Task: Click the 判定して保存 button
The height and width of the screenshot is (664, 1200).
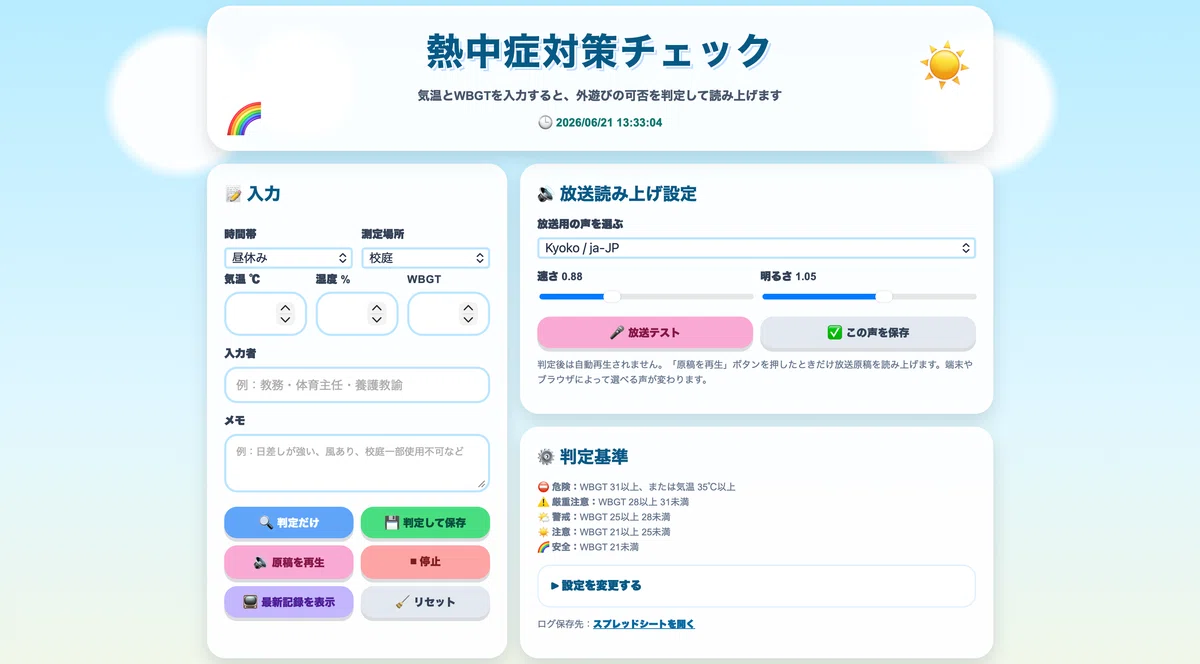Action: pyautogui.click(x=425, y=522)
